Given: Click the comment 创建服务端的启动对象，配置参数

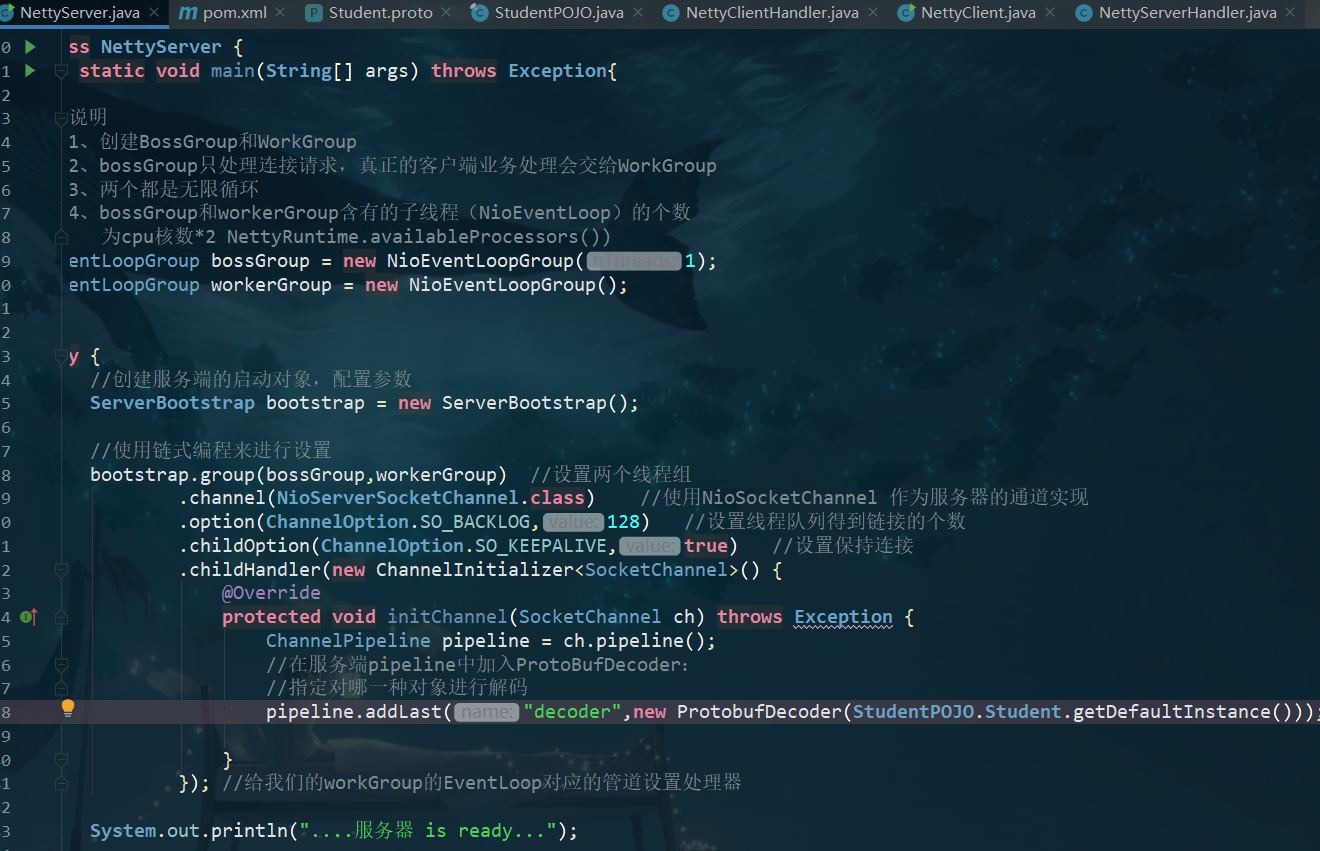Looking at the screenshot, I should pyautogui.click(x=251, y=380).
